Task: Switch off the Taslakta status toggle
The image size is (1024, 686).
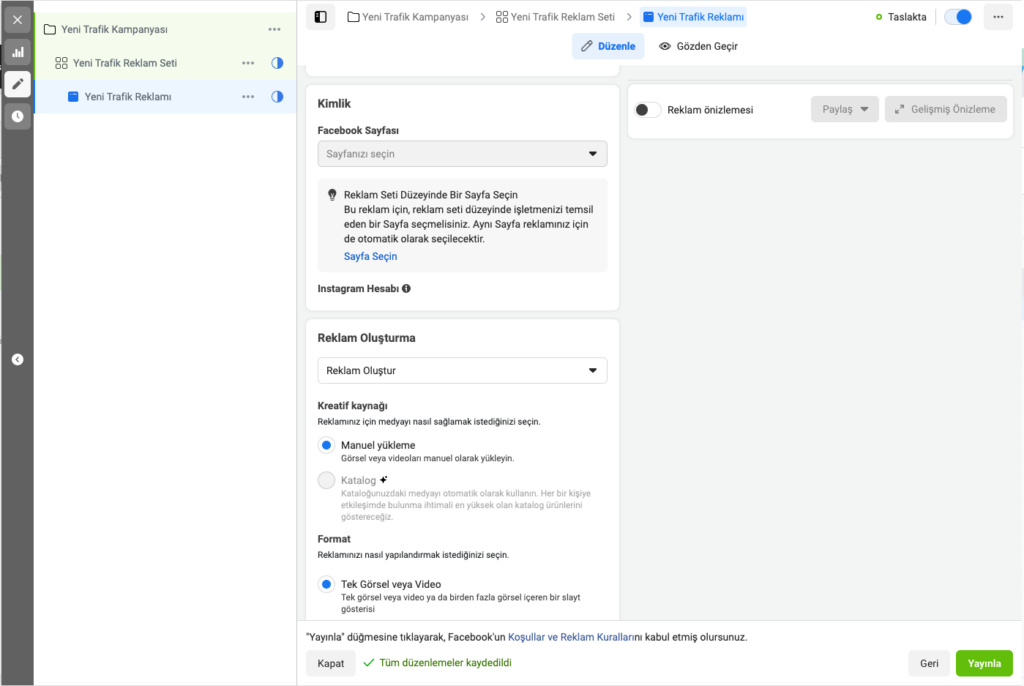Action: (957, 17)
